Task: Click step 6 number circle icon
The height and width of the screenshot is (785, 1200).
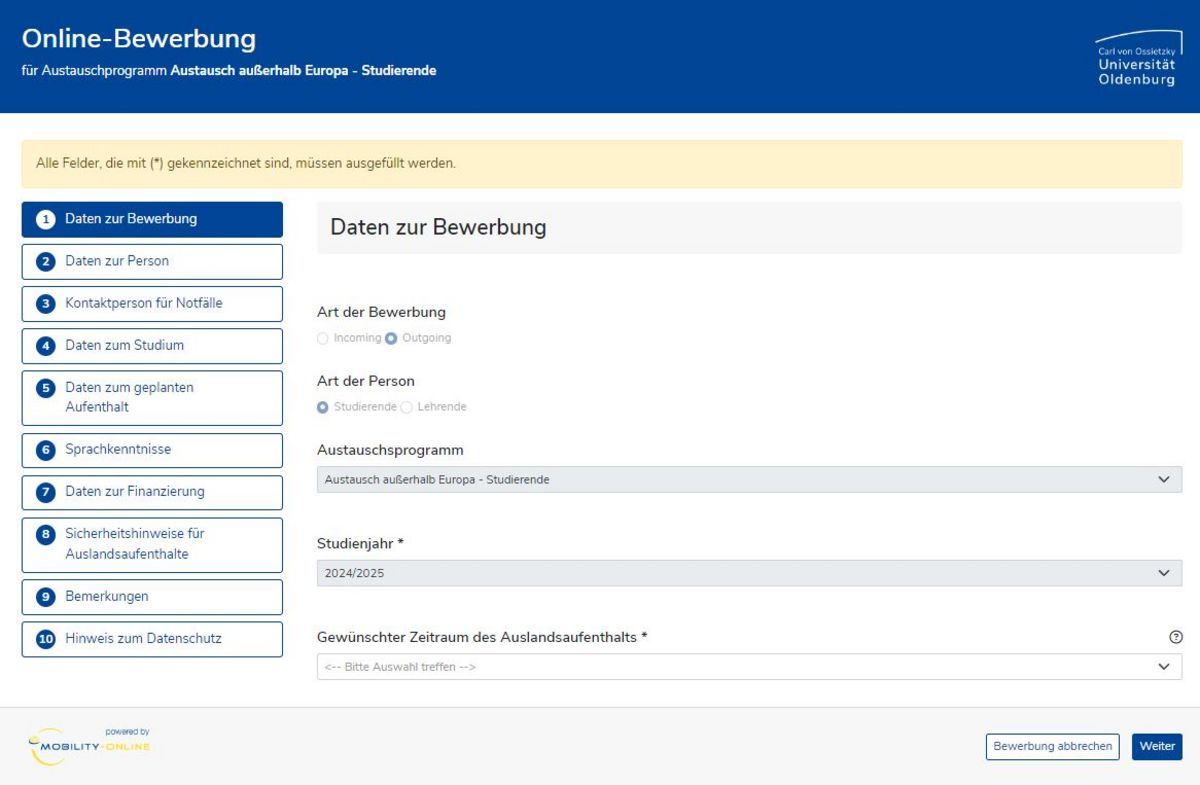Action: [x=45, y=450]
